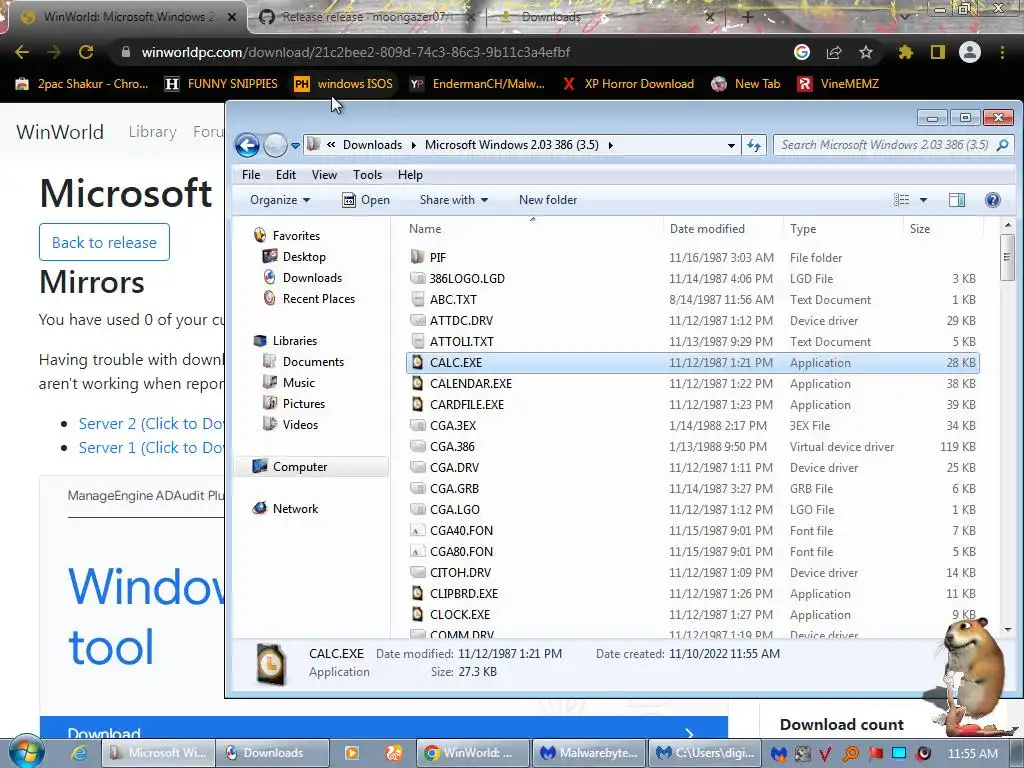Image resolution: width=1024 pixels, height=768 pixels.
Task: Select CGA40.FON font file icon
Action: click(417, 530)
